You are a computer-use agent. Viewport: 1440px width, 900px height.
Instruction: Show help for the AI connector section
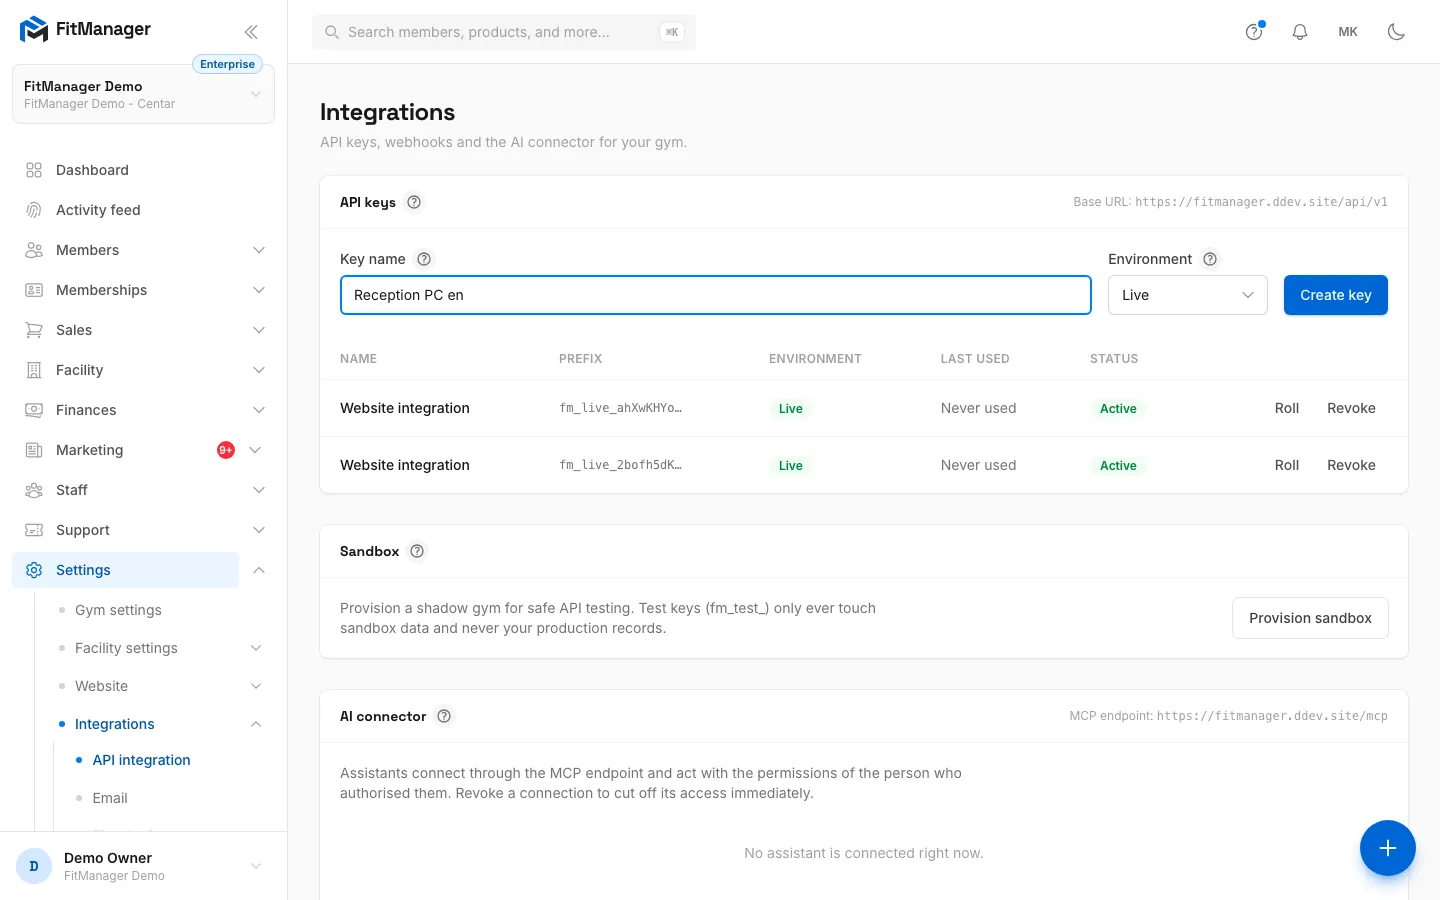pos(444,716)
